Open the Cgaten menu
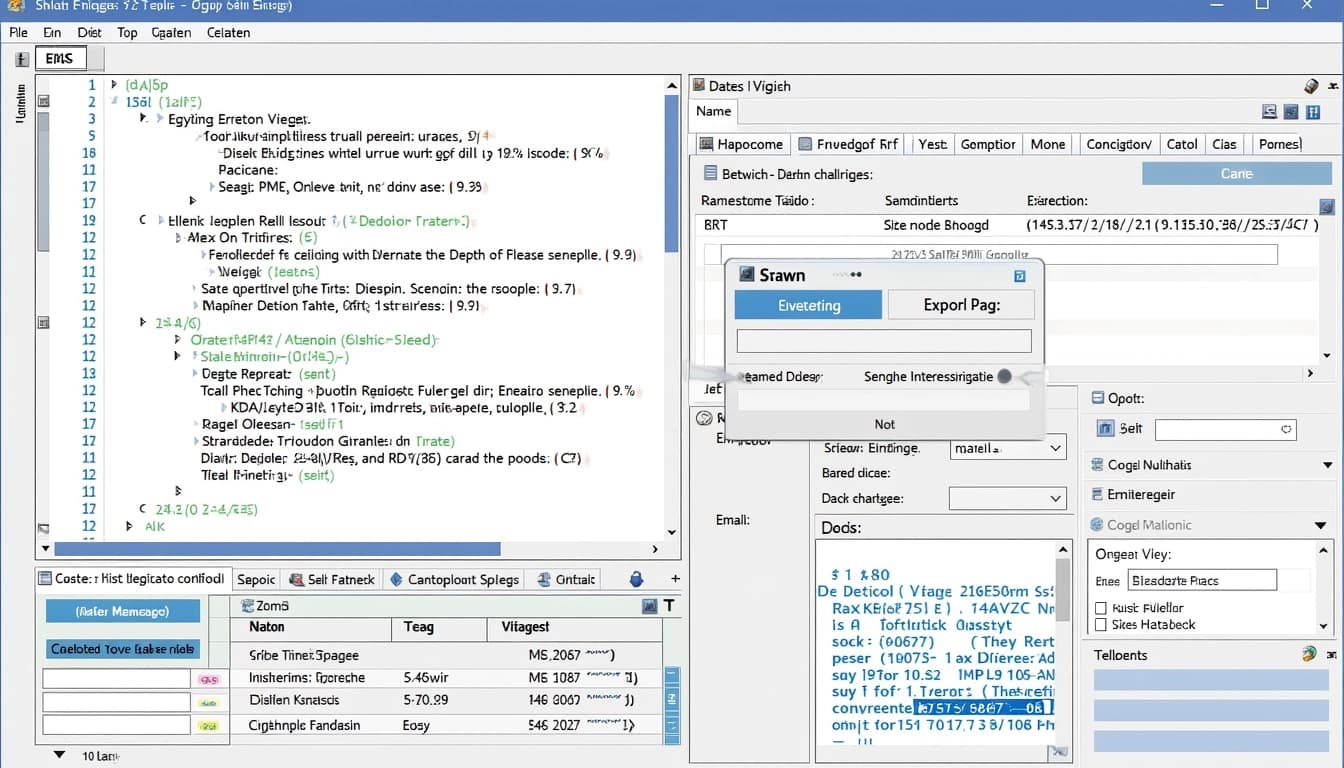The height and width of the screenshot is (768, 1344). point(171,32)
